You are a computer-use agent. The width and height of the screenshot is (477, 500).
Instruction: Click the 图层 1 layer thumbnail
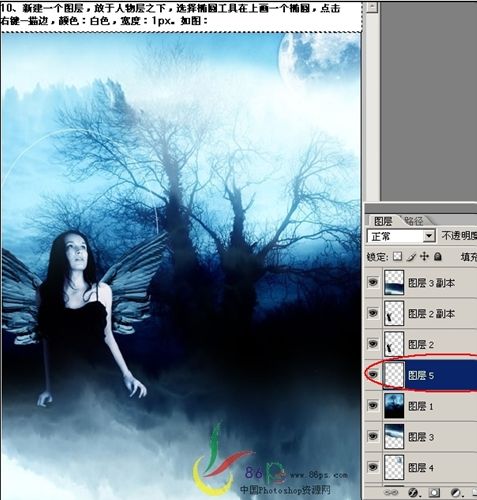coord(394,406)
